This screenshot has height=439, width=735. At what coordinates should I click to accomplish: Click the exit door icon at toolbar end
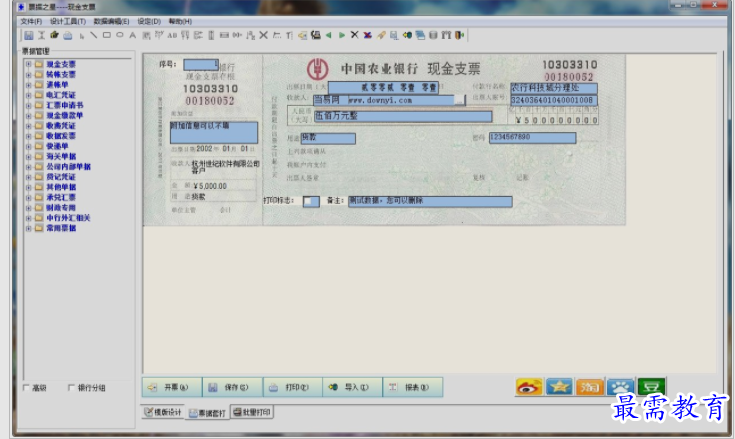(x=459, y=35)
